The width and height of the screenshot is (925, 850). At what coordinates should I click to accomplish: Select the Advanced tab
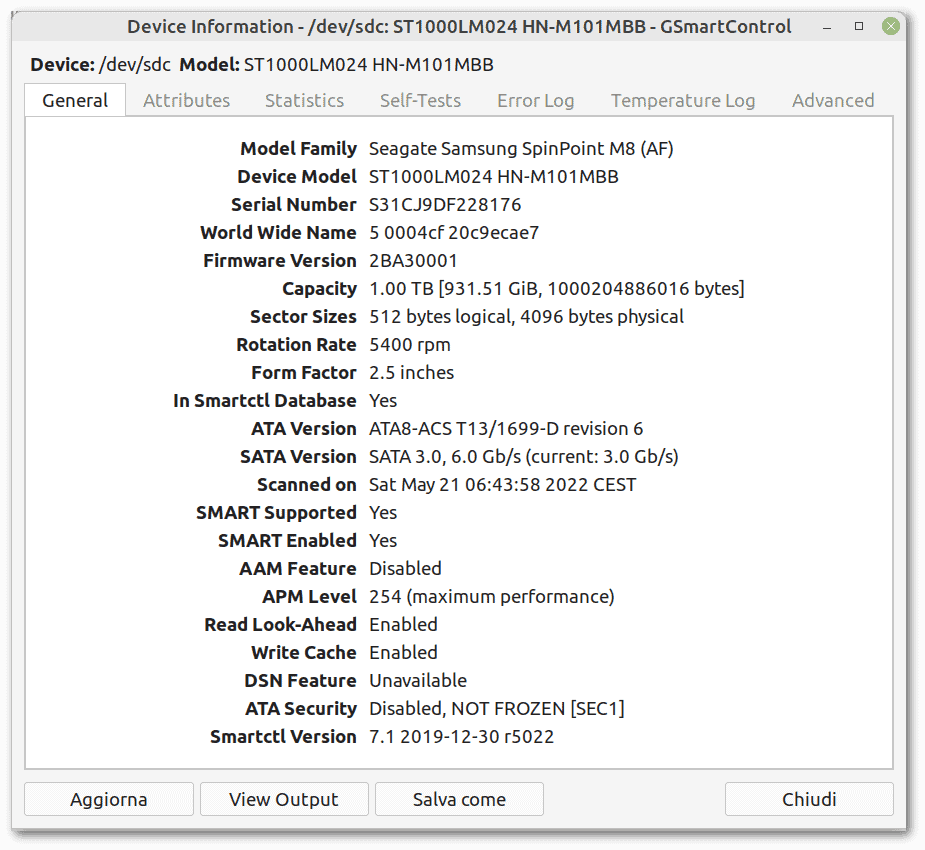click(x=833, y=100)
